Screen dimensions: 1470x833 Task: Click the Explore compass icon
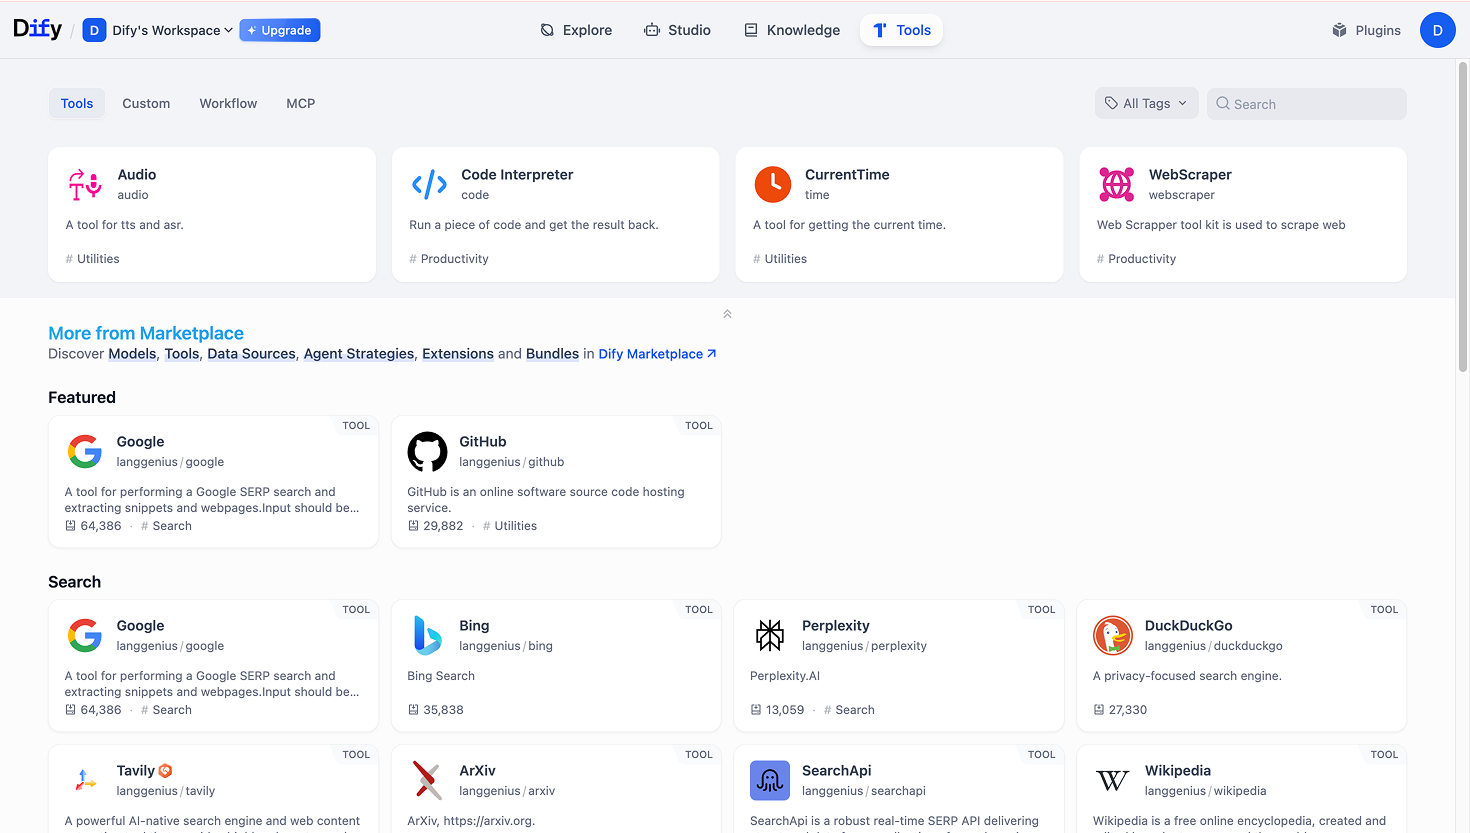[x=547, y=30]
